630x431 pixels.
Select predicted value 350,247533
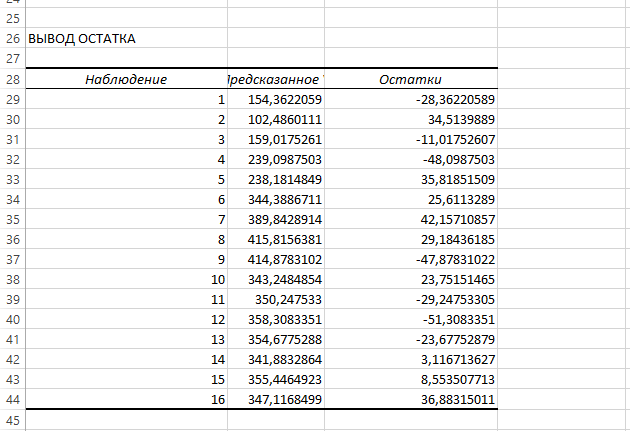tap(276, 299)
